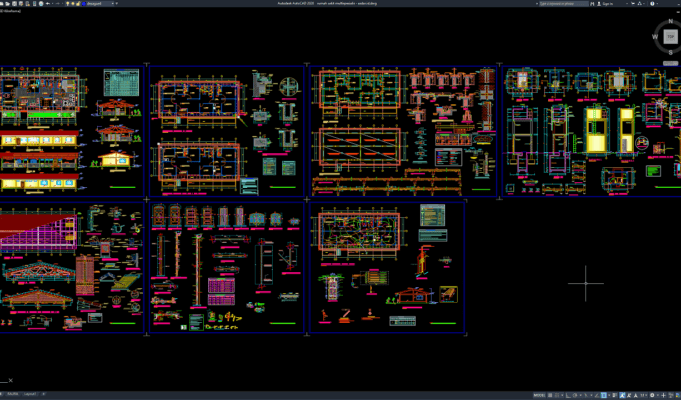Viewport: 681px width, 400px height.
Task: Expand the designjet layer dropdown
Action: pos(111,4)
